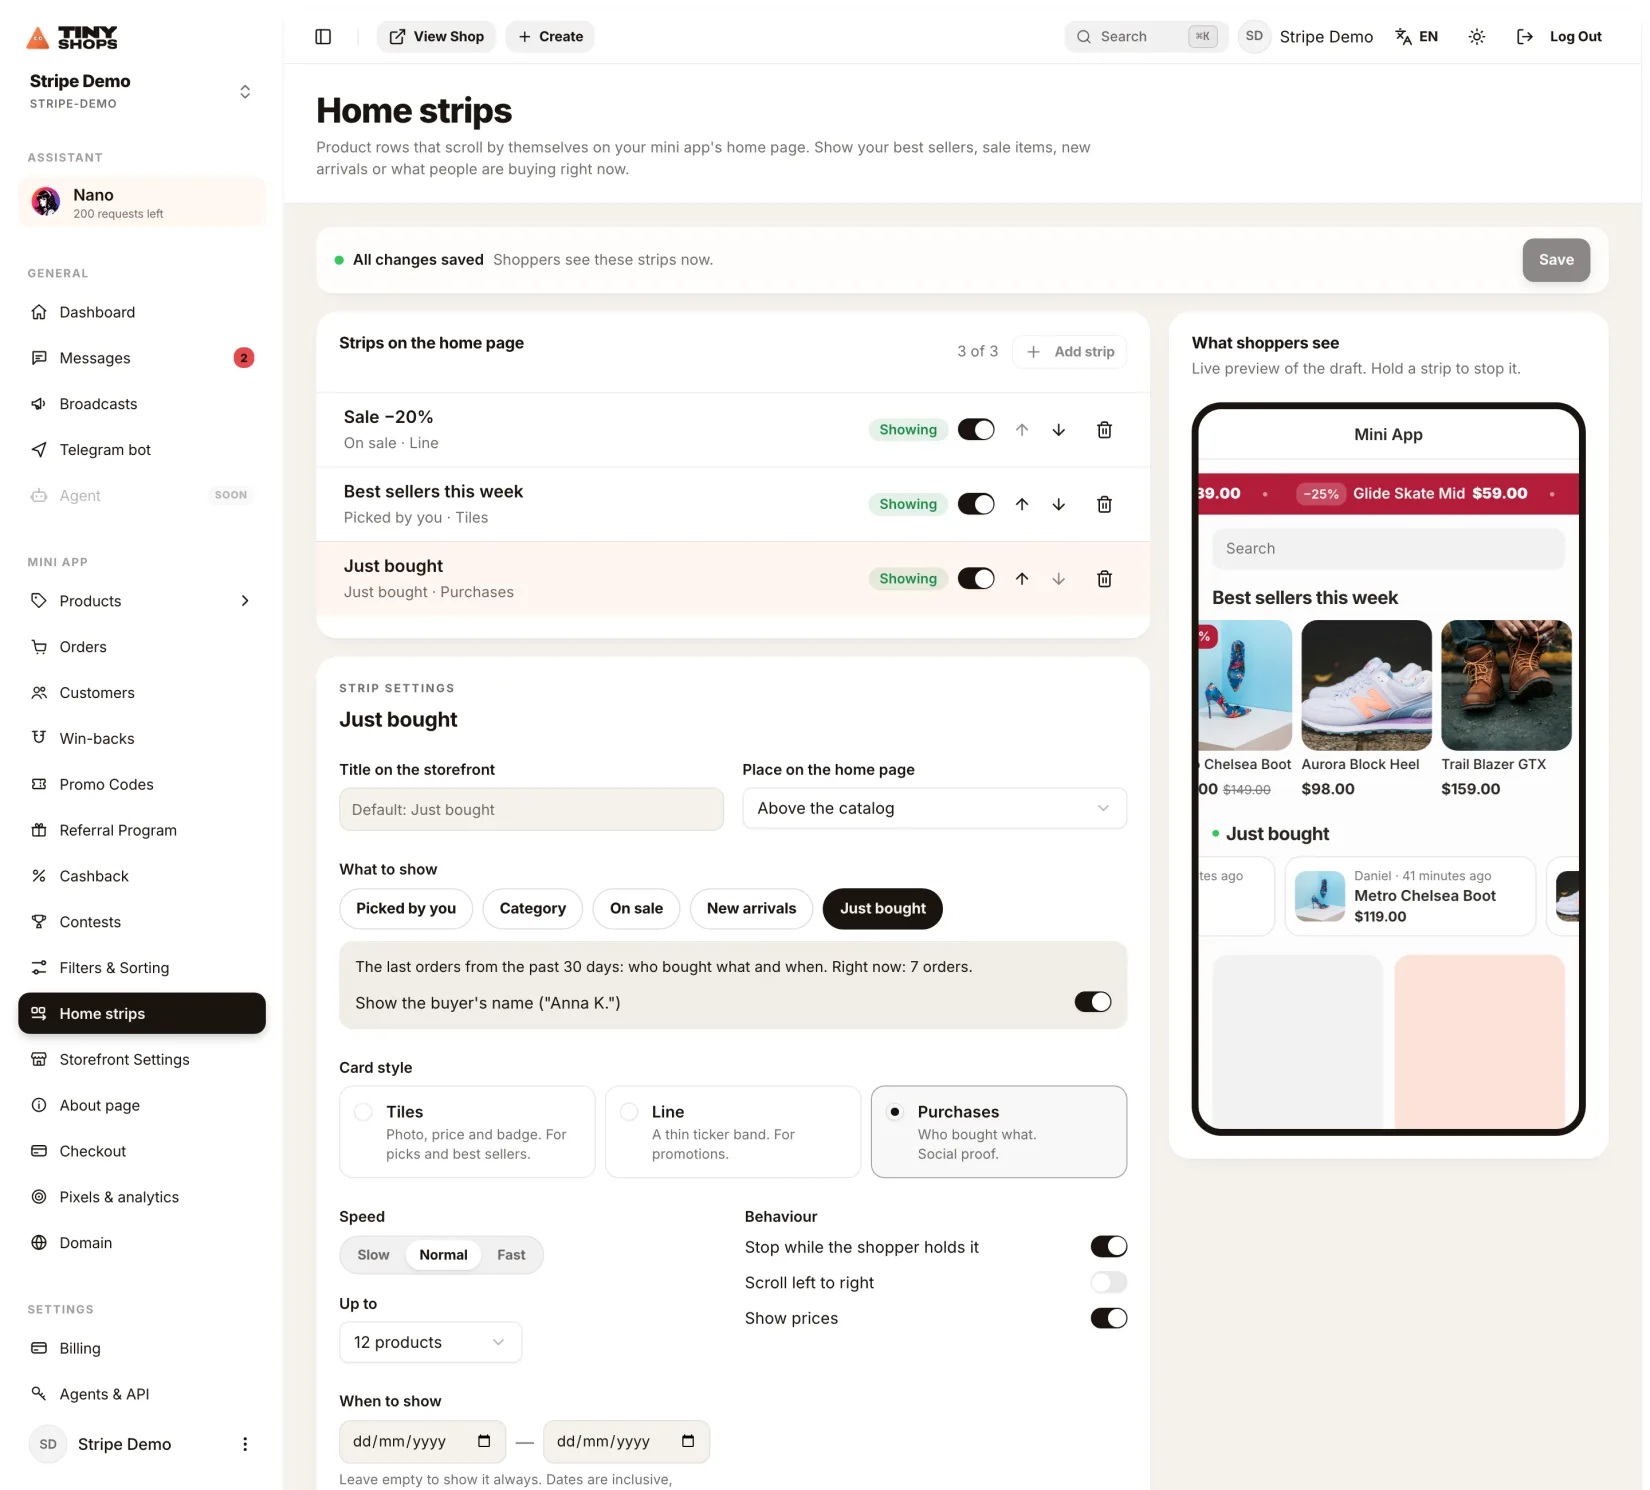Toggle light/dark theme sun icon

click(x=1476, y=37)
